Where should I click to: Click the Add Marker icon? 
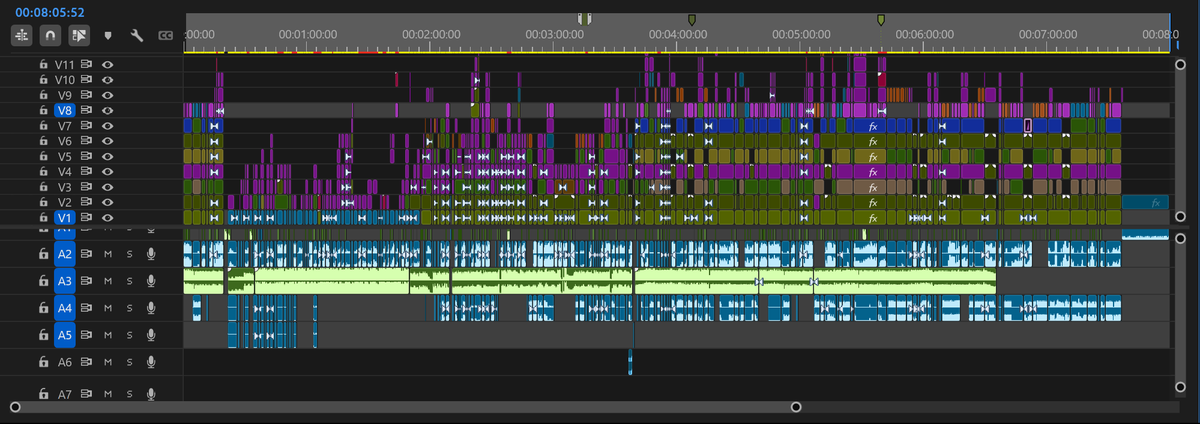[x=108, y=36]
